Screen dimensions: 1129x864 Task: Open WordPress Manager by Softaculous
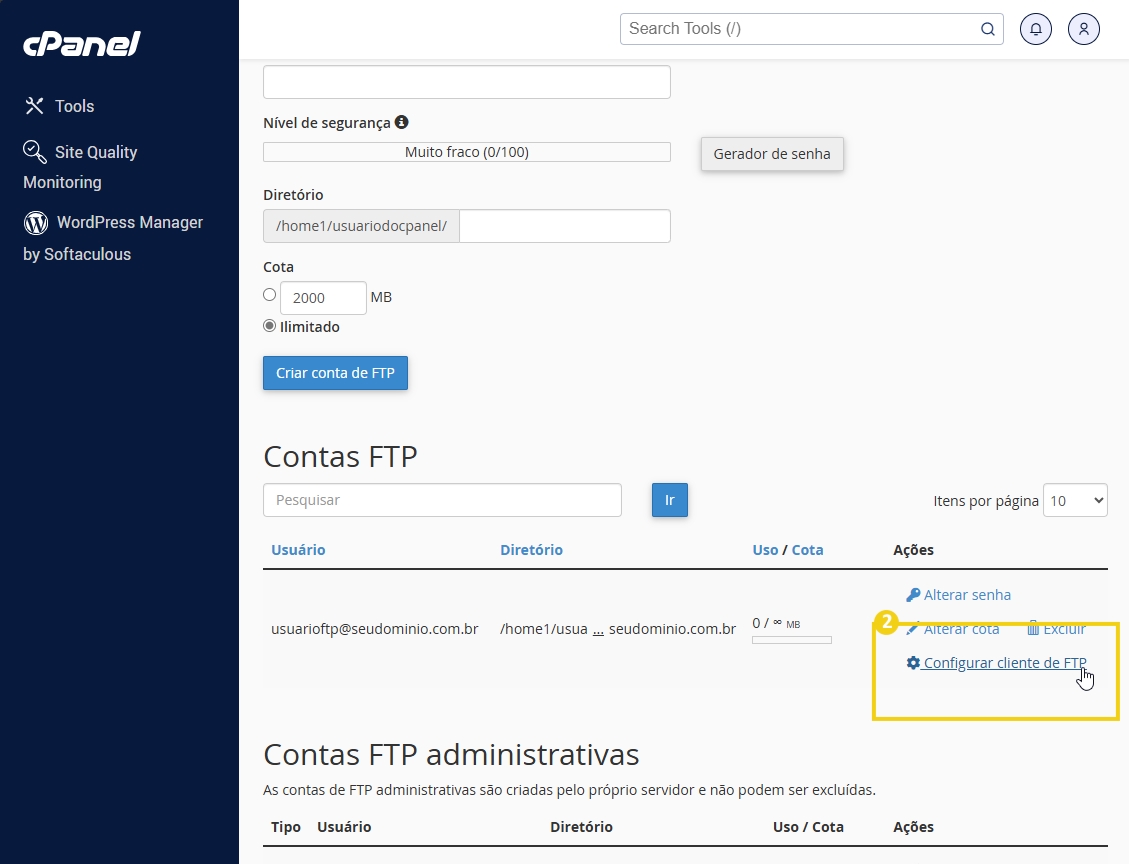113,238
